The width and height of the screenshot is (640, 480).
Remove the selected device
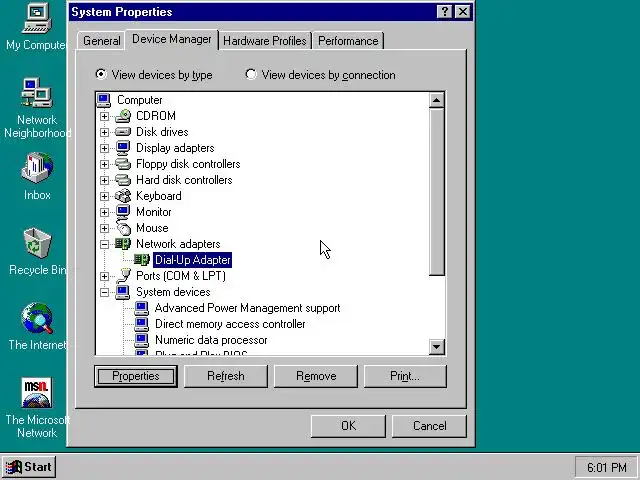click(x=316, y=376)
